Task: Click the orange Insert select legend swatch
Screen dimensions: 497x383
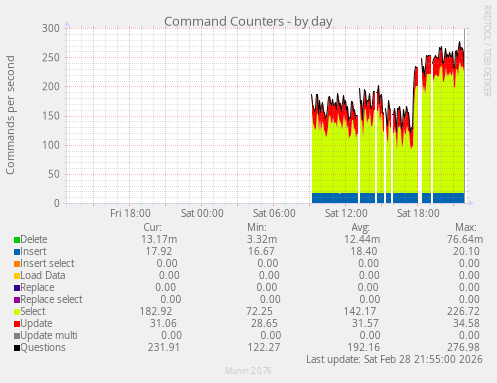Action: (17, 264)
